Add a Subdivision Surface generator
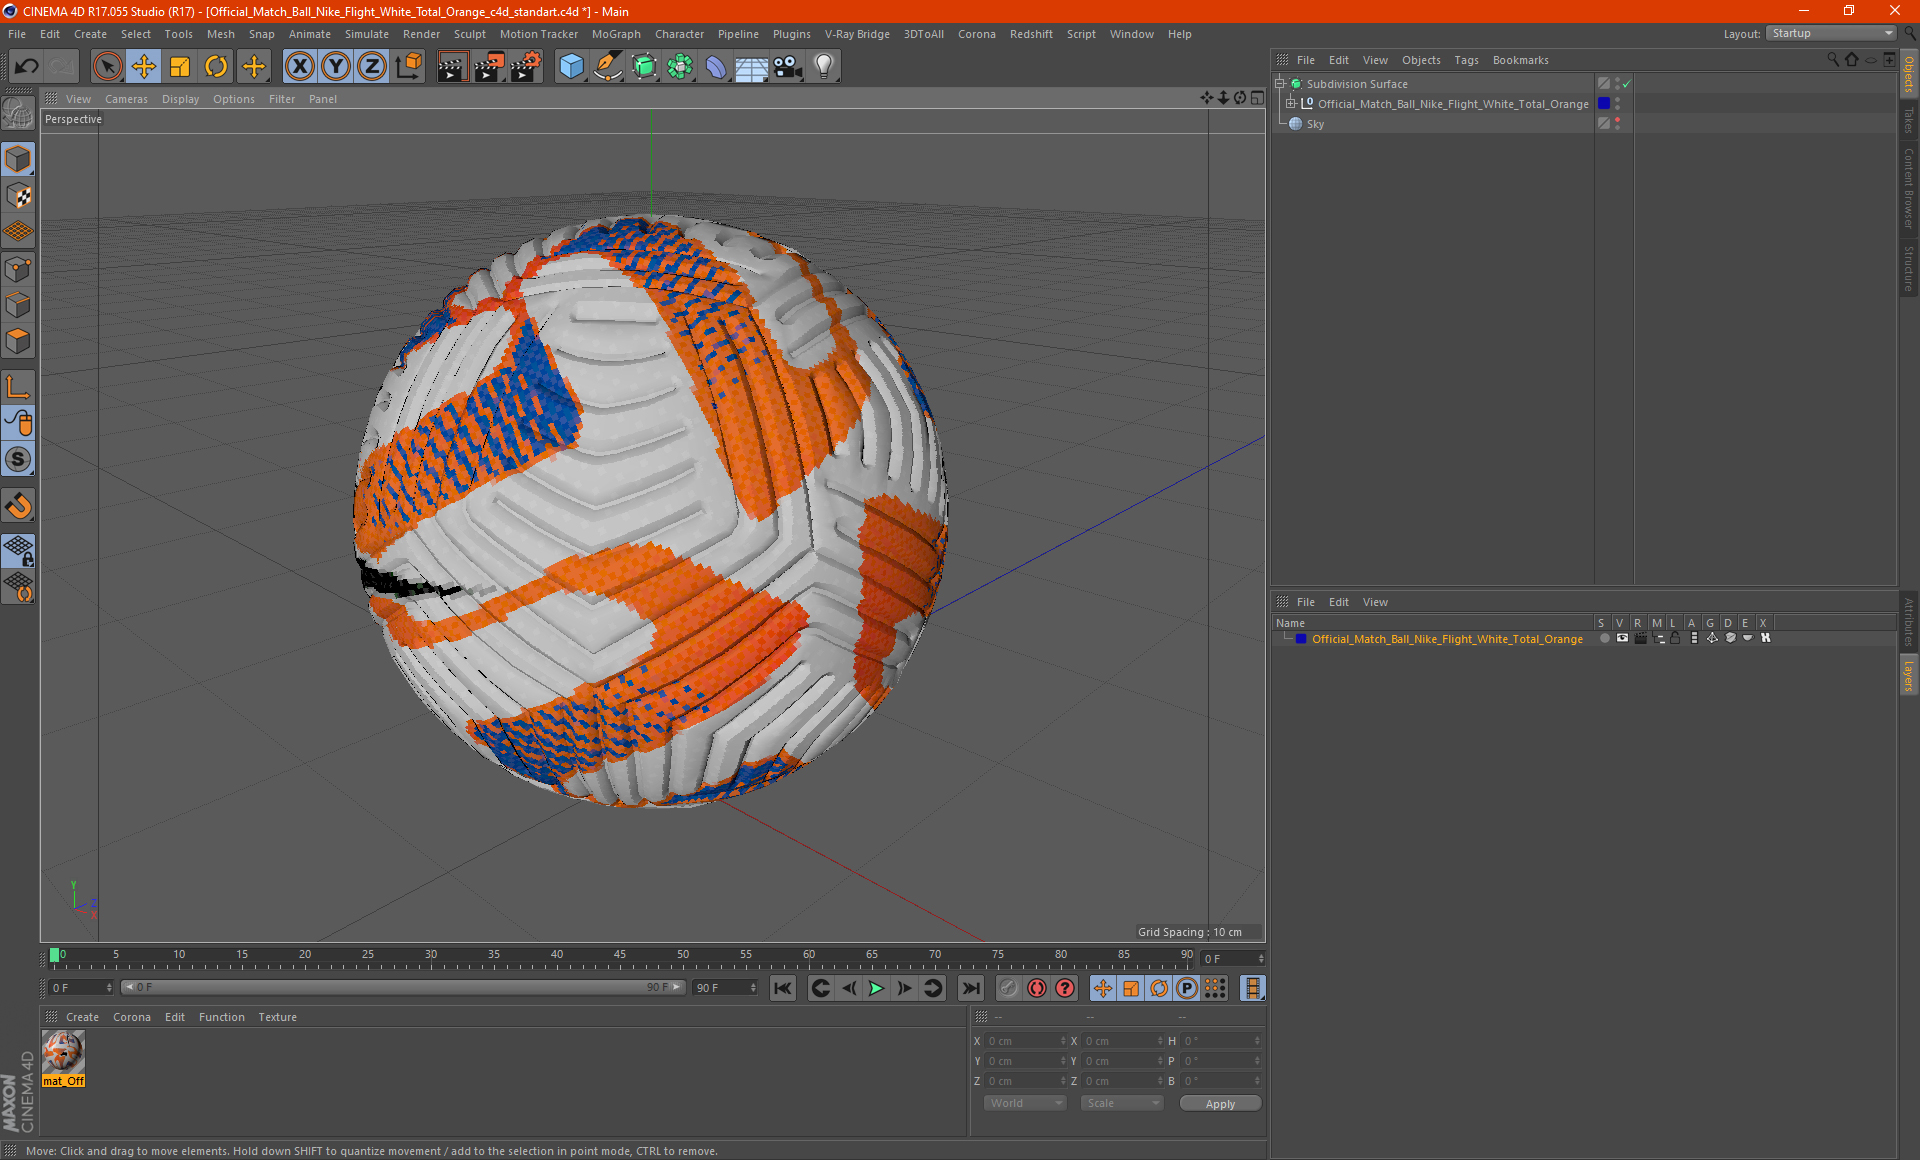The image size is (1920, 1160). pyautogui.click(x=644, y=67)
